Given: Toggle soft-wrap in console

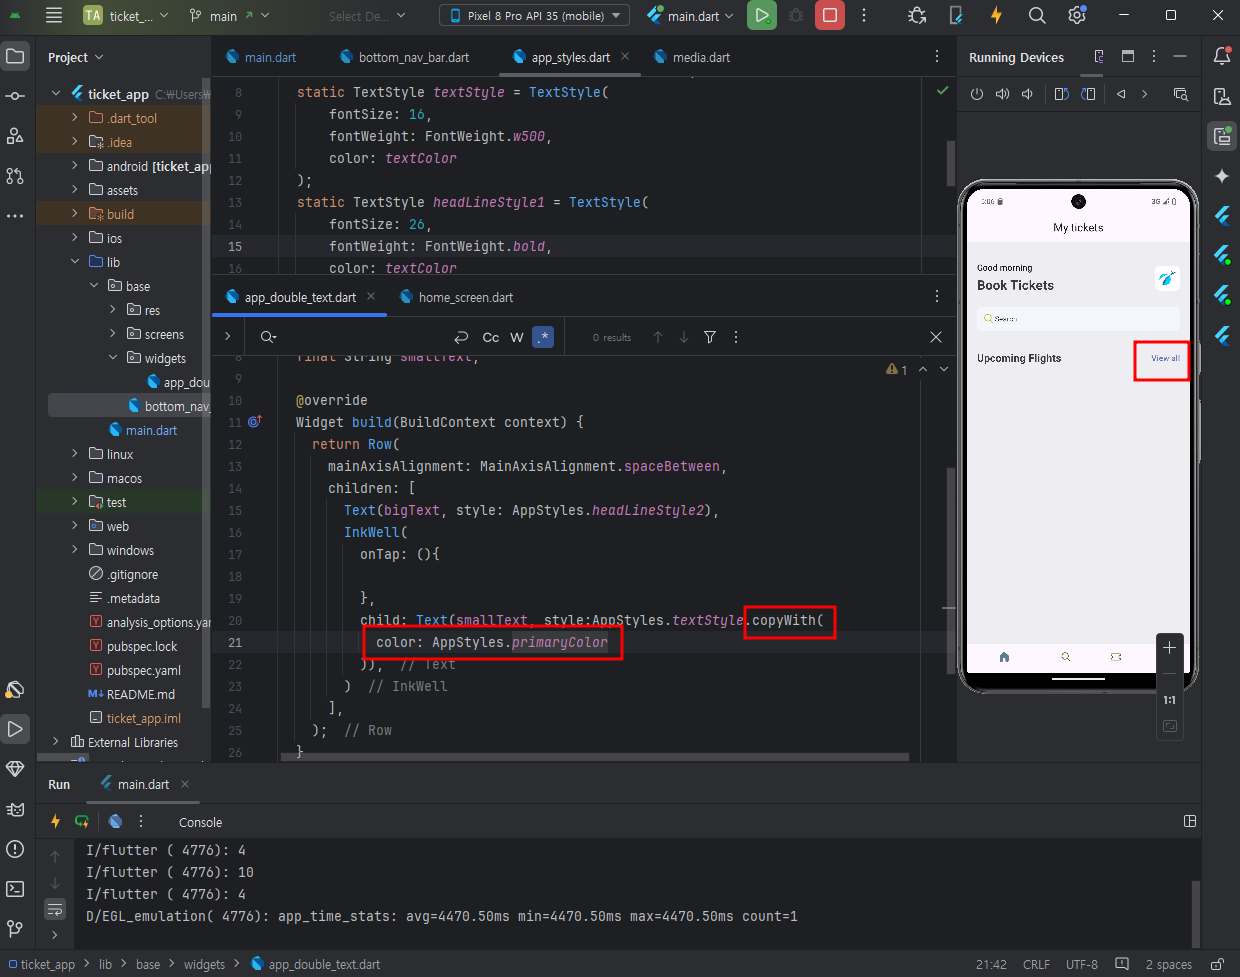Looking at the screenshot, I should tap(55, 908).
